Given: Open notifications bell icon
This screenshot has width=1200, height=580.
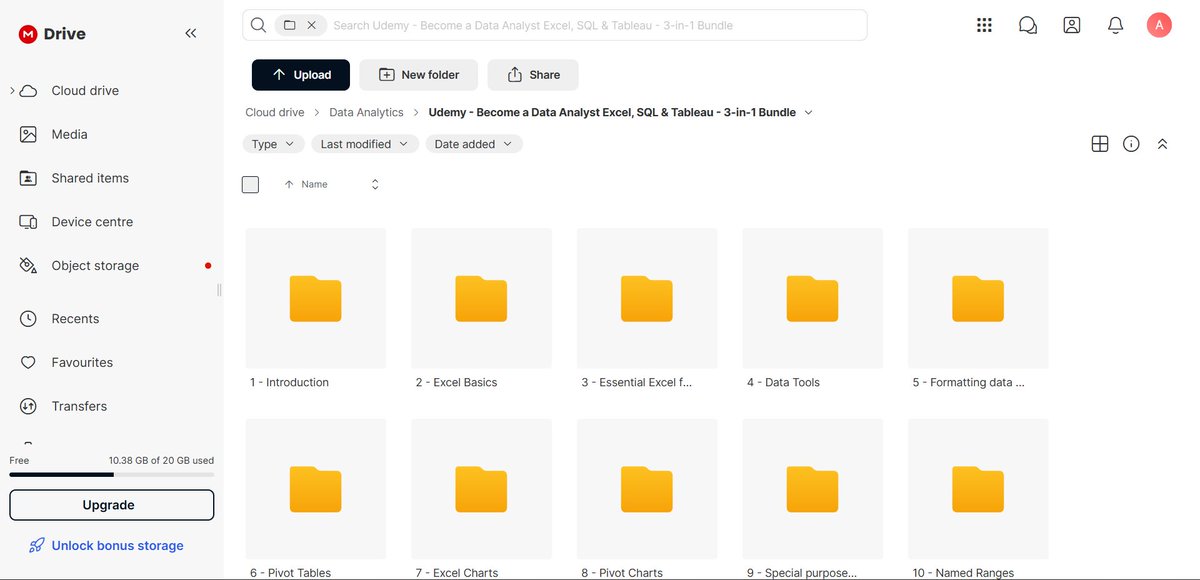Looking at the screenshot, I should [x=1116, y=25].
